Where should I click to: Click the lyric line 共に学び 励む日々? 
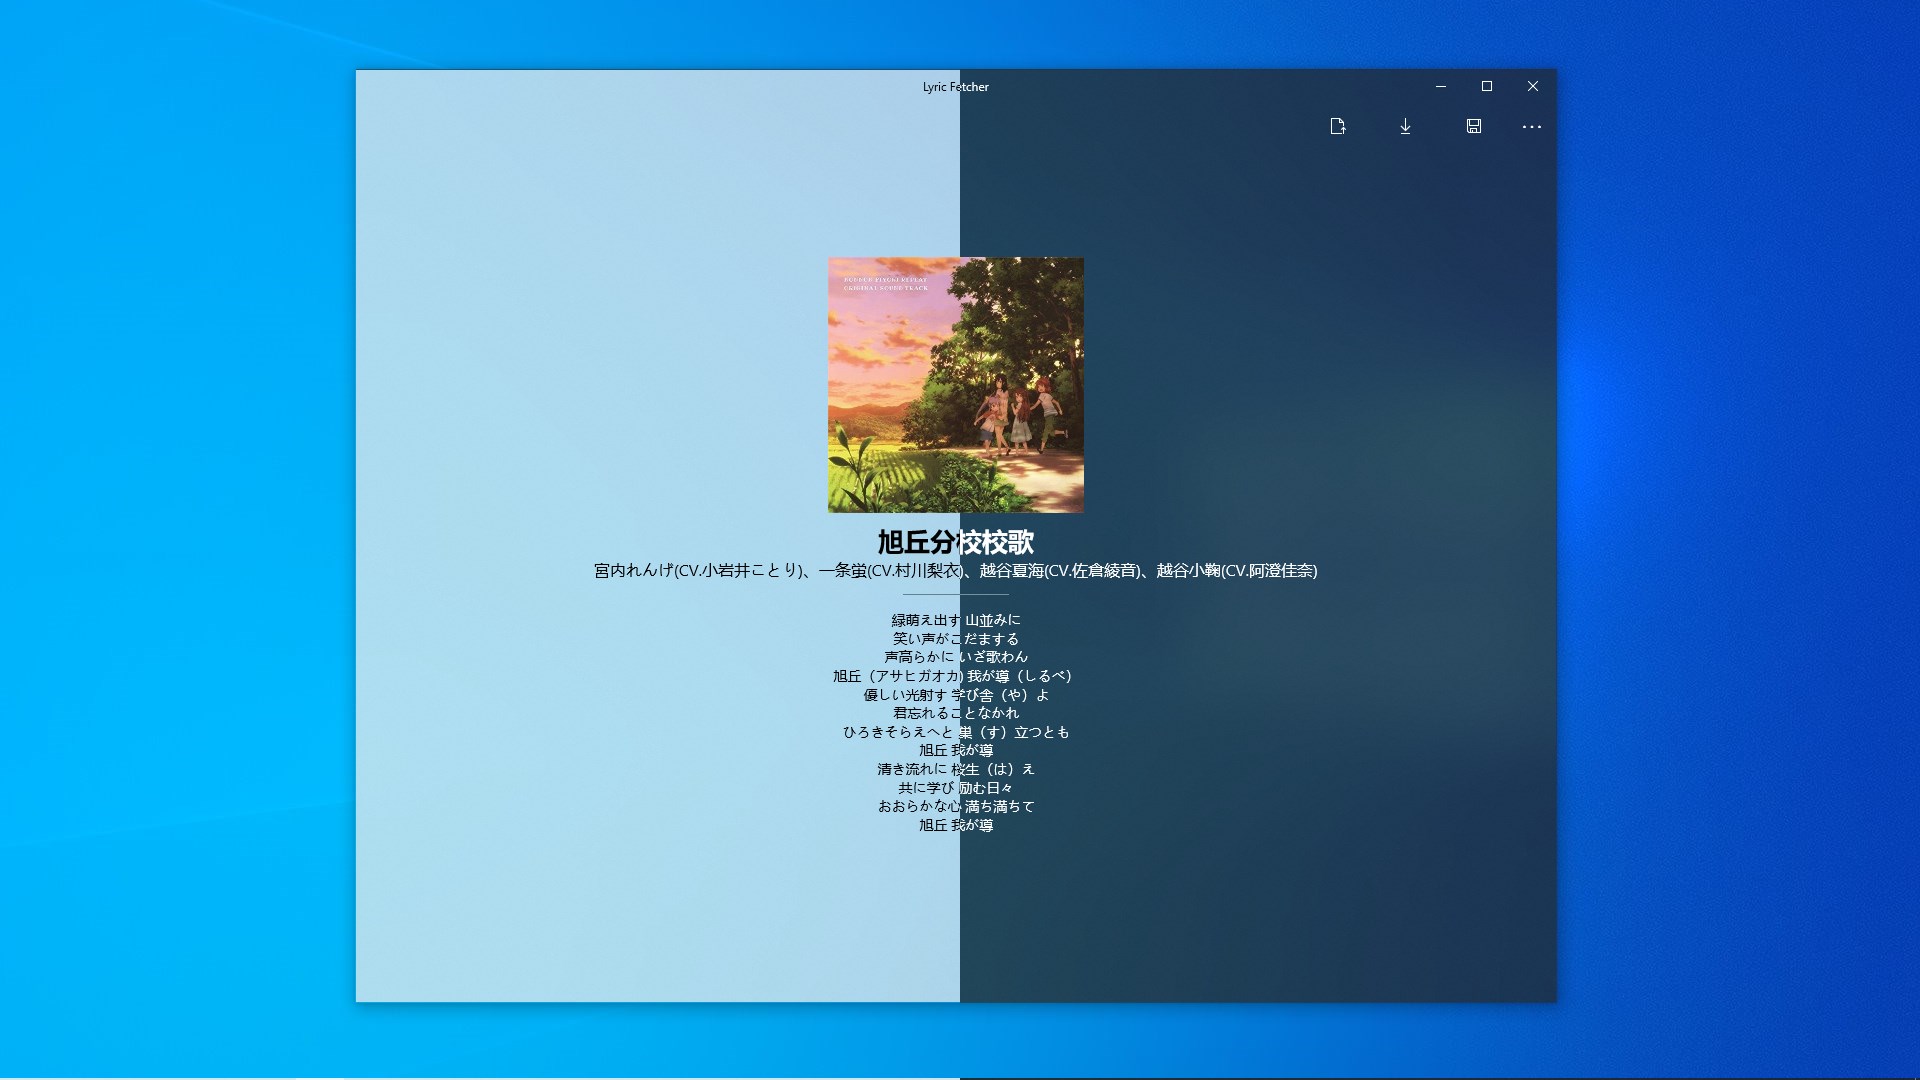[x=955, y=788]
